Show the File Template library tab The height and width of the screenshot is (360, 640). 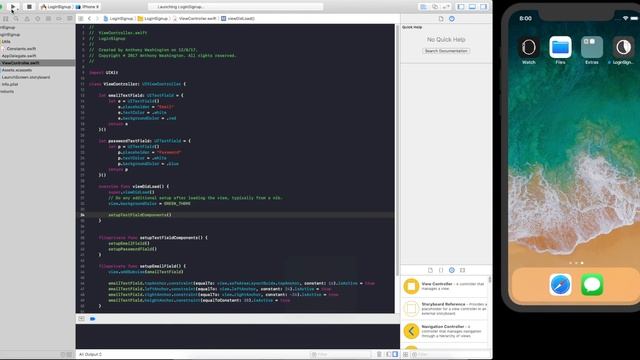430,270
